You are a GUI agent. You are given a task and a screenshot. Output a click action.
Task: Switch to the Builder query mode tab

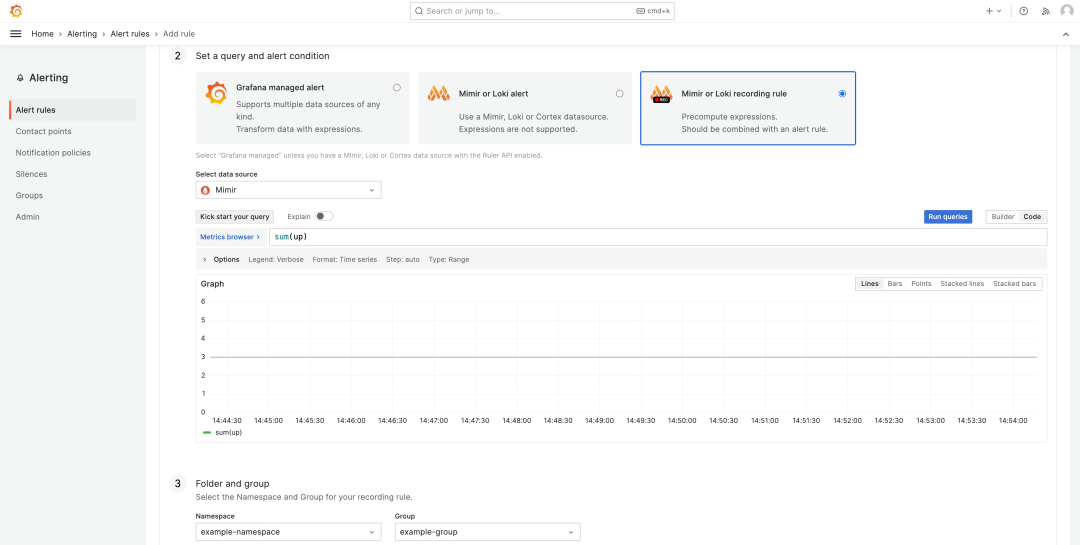[x=1002, y=216]
